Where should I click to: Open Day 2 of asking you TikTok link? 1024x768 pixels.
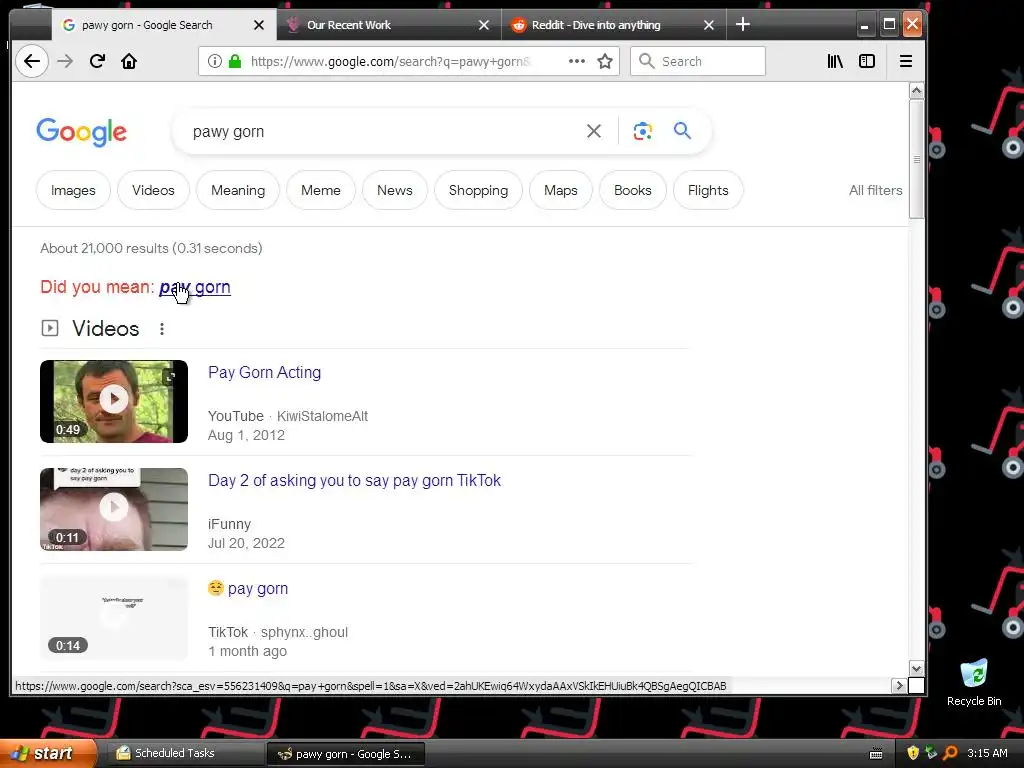click(x=354, y=481)
